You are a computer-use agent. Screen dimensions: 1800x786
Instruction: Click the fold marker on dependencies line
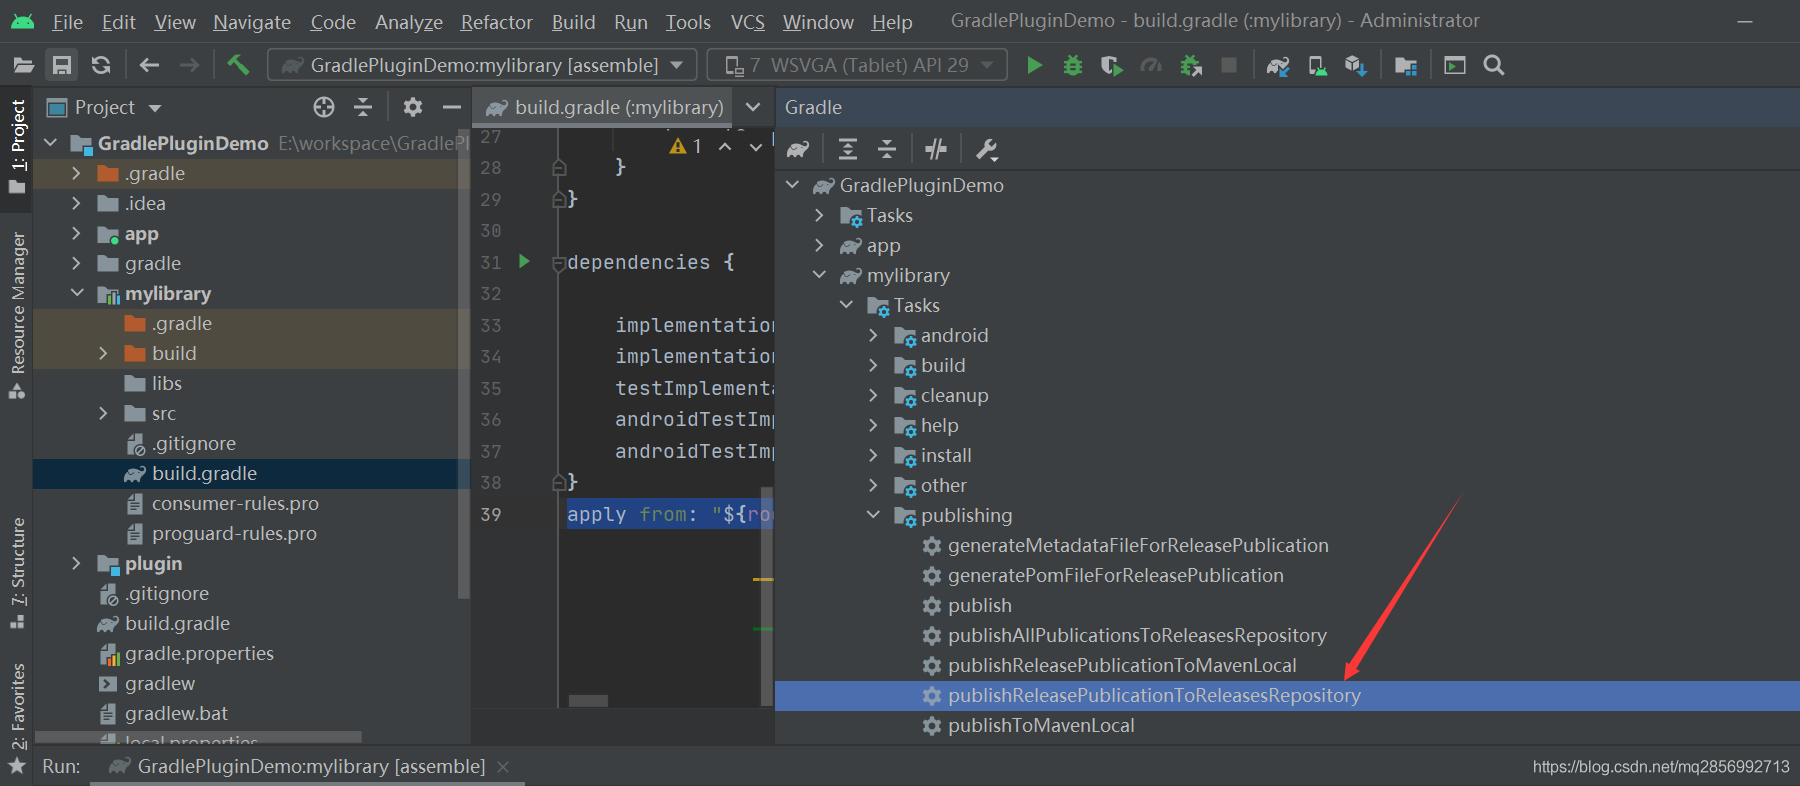[559, 263]
